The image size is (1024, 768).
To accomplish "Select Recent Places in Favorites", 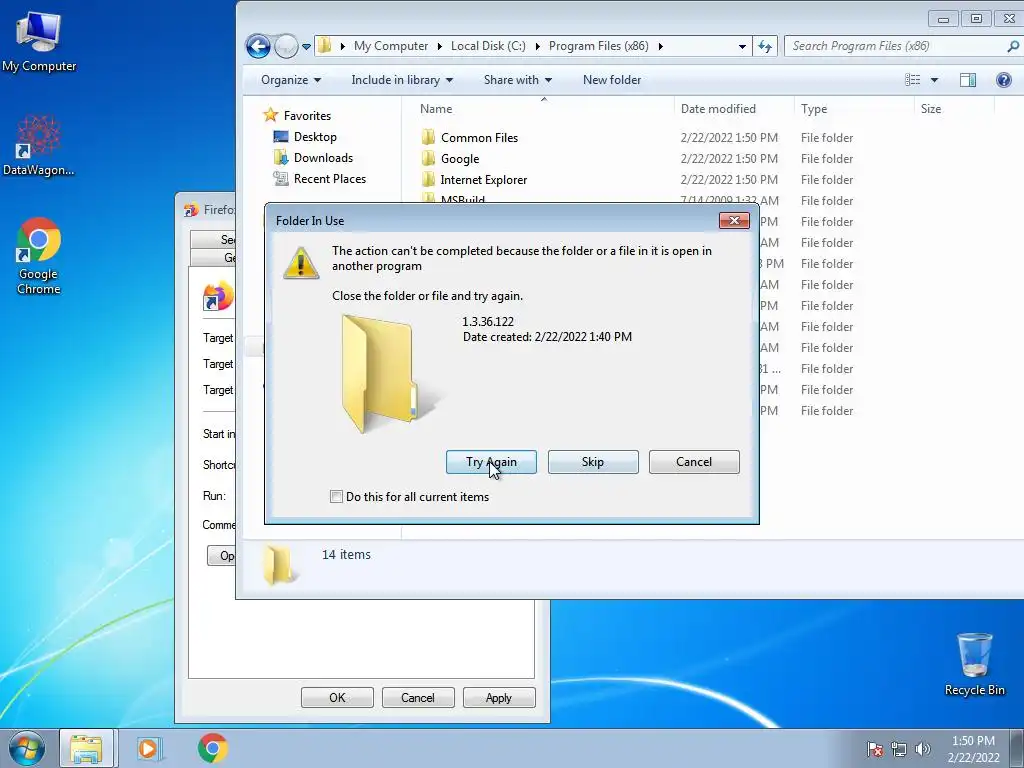I will (x=329, y=178).
